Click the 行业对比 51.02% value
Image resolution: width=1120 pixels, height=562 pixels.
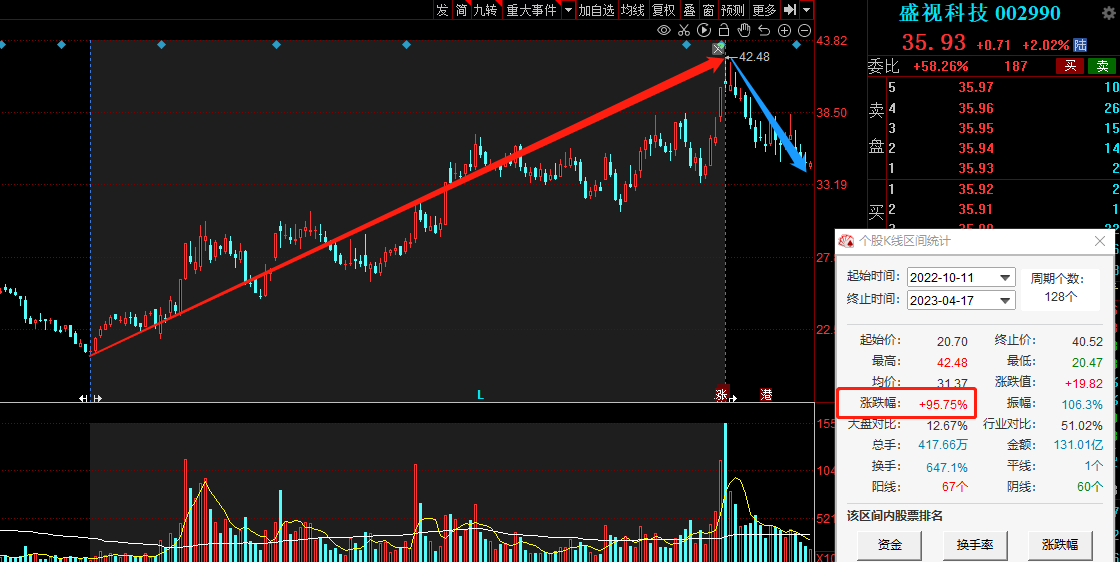1081,426
